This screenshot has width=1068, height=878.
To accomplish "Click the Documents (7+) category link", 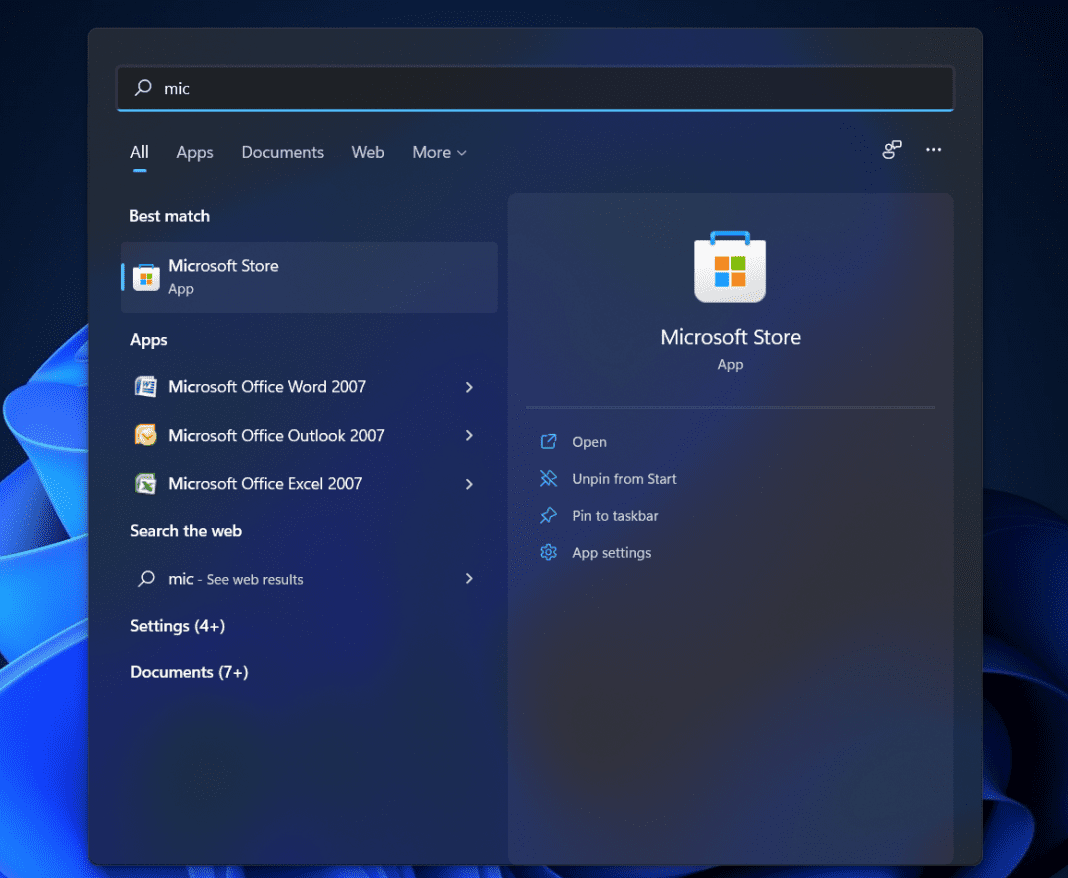I will [189, 672].
